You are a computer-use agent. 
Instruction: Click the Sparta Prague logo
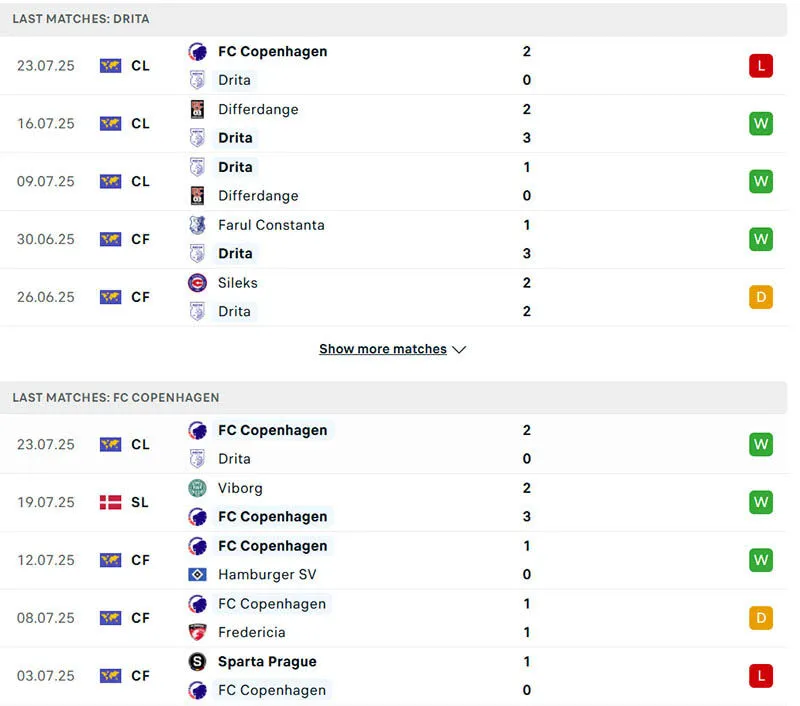click(x=197, y=662)
